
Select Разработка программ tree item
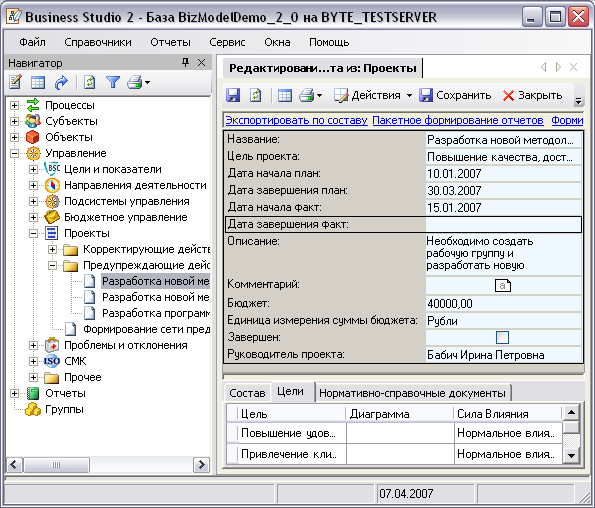156,313
